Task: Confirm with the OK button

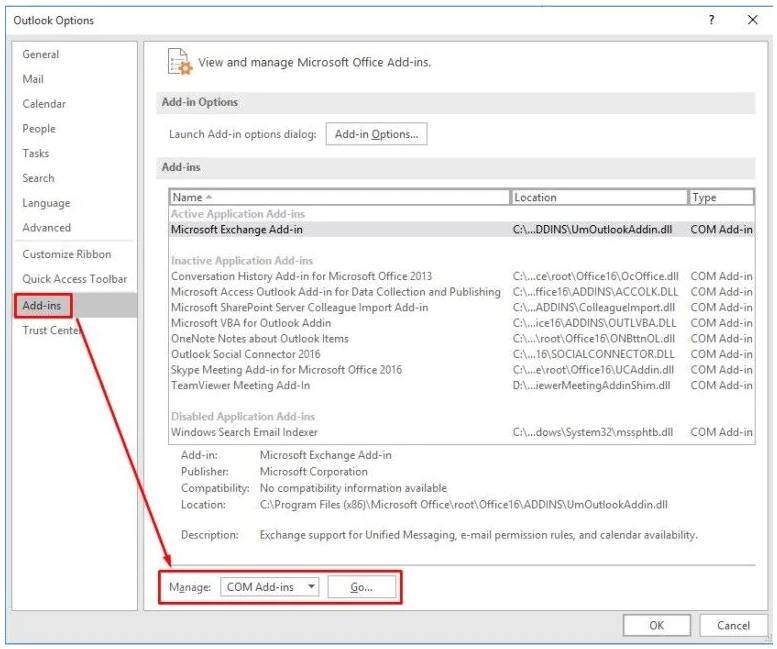Action: point(657,626)
